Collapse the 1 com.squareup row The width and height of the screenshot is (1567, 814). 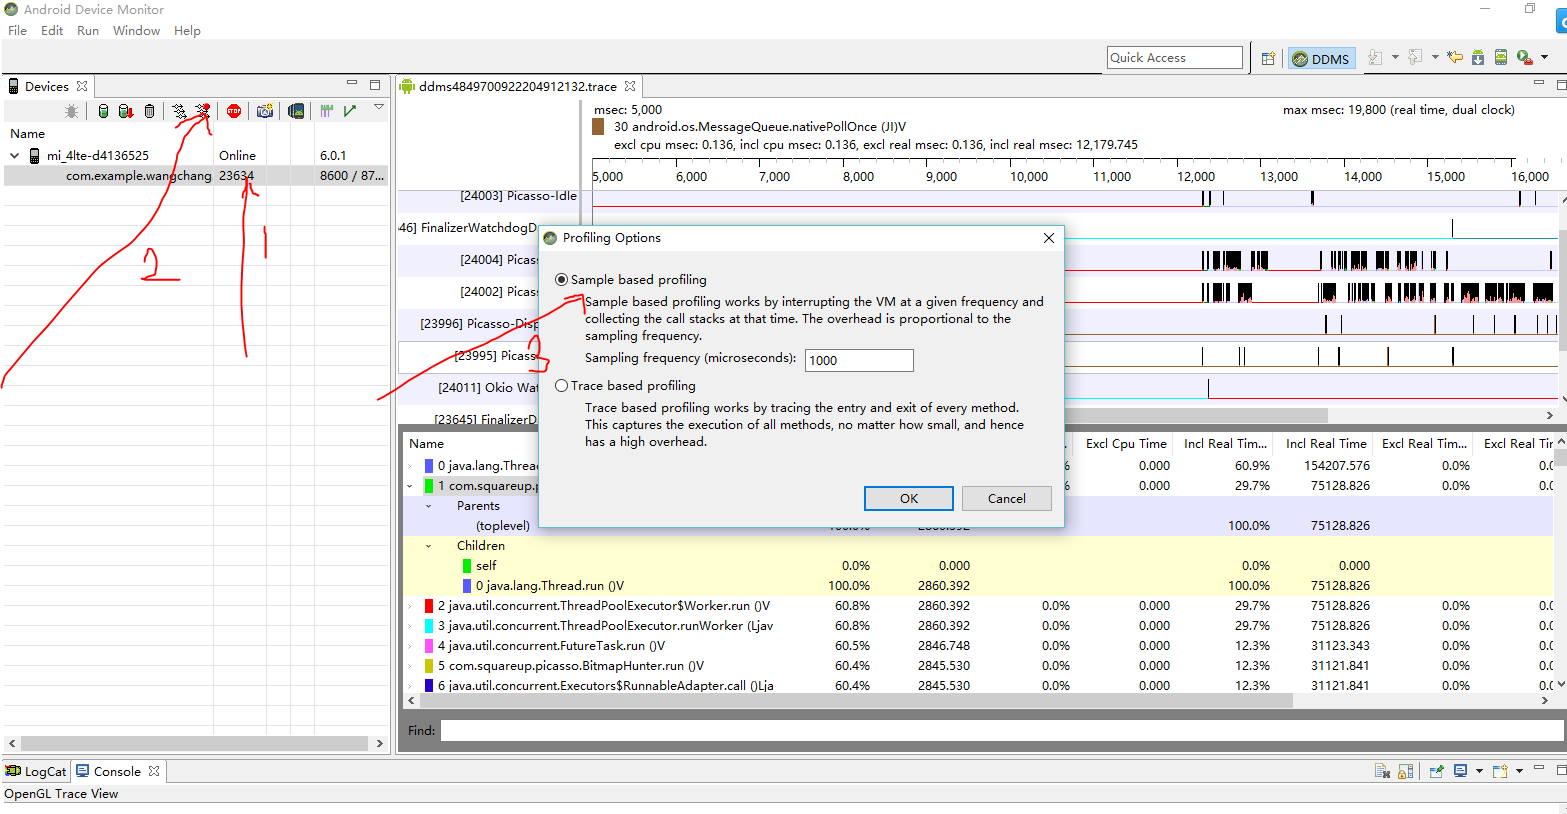[x=410, y=486]
